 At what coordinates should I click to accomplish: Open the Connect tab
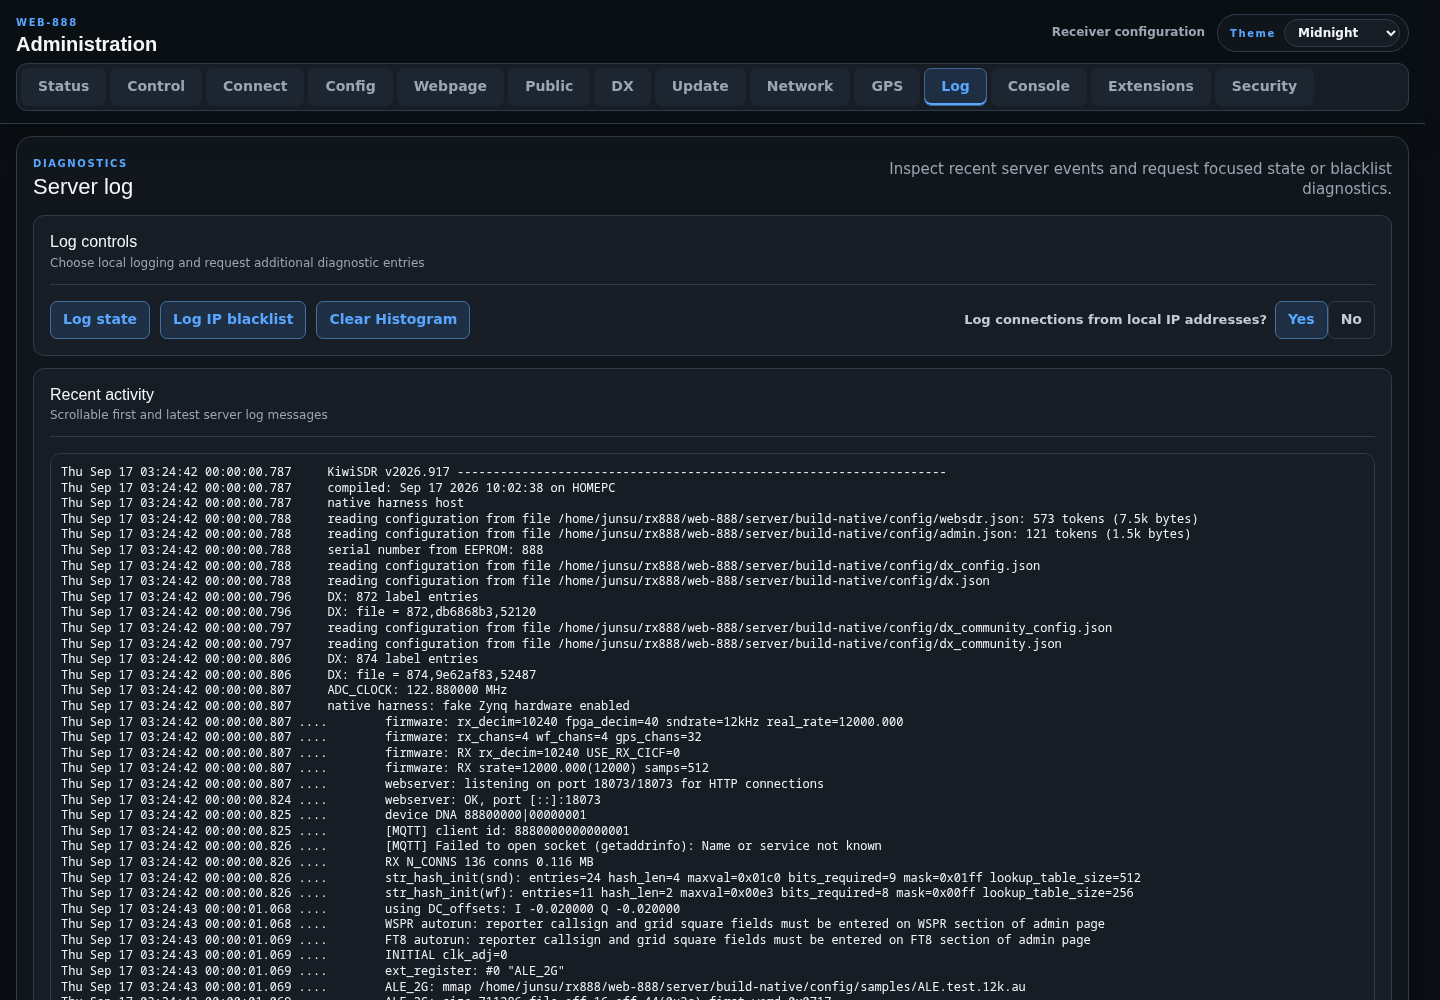tap(255, 87)
